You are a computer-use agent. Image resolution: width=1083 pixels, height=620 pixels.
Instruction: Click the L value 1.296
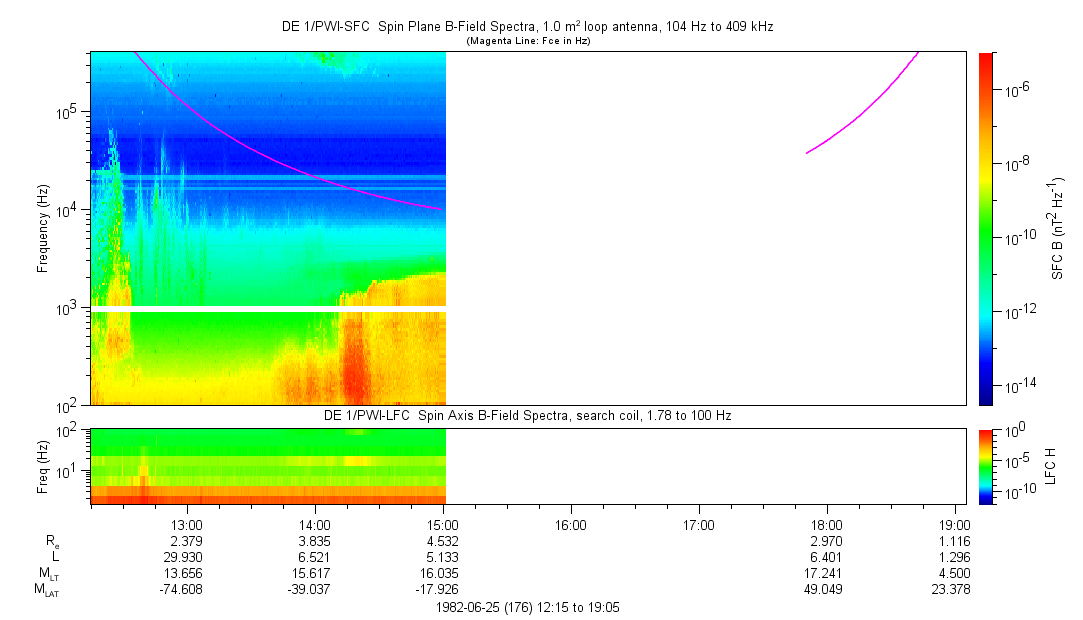[x=955, y=557]
